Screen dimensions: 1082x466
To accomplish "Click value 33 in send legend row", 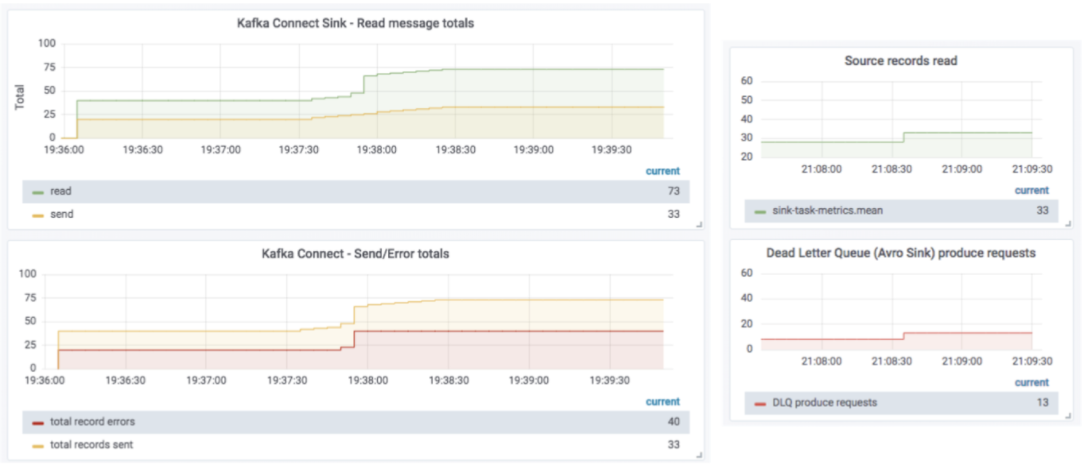I will [673, 215].
